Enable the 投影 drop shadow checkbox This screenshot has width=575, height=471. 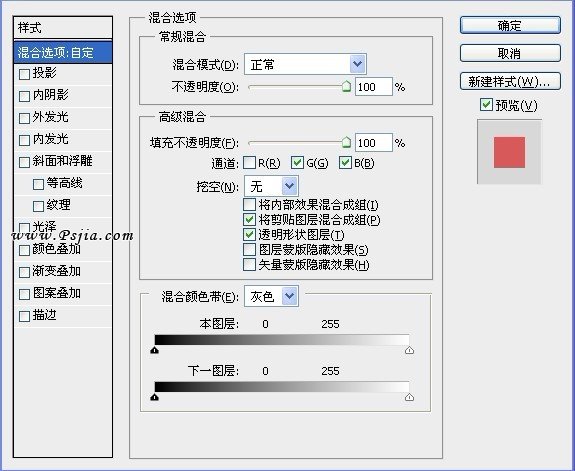[x=24, y=74]
